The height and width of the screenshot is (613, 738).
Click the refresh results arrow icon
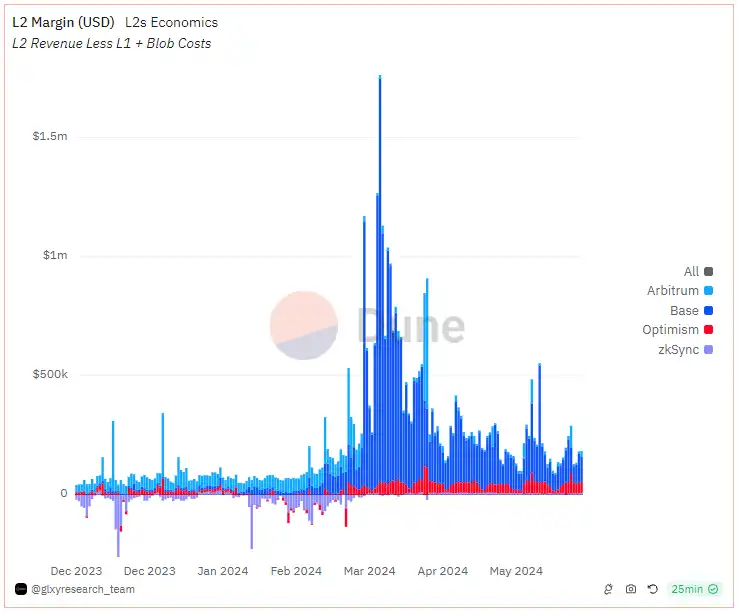click(x=653, y=590)
